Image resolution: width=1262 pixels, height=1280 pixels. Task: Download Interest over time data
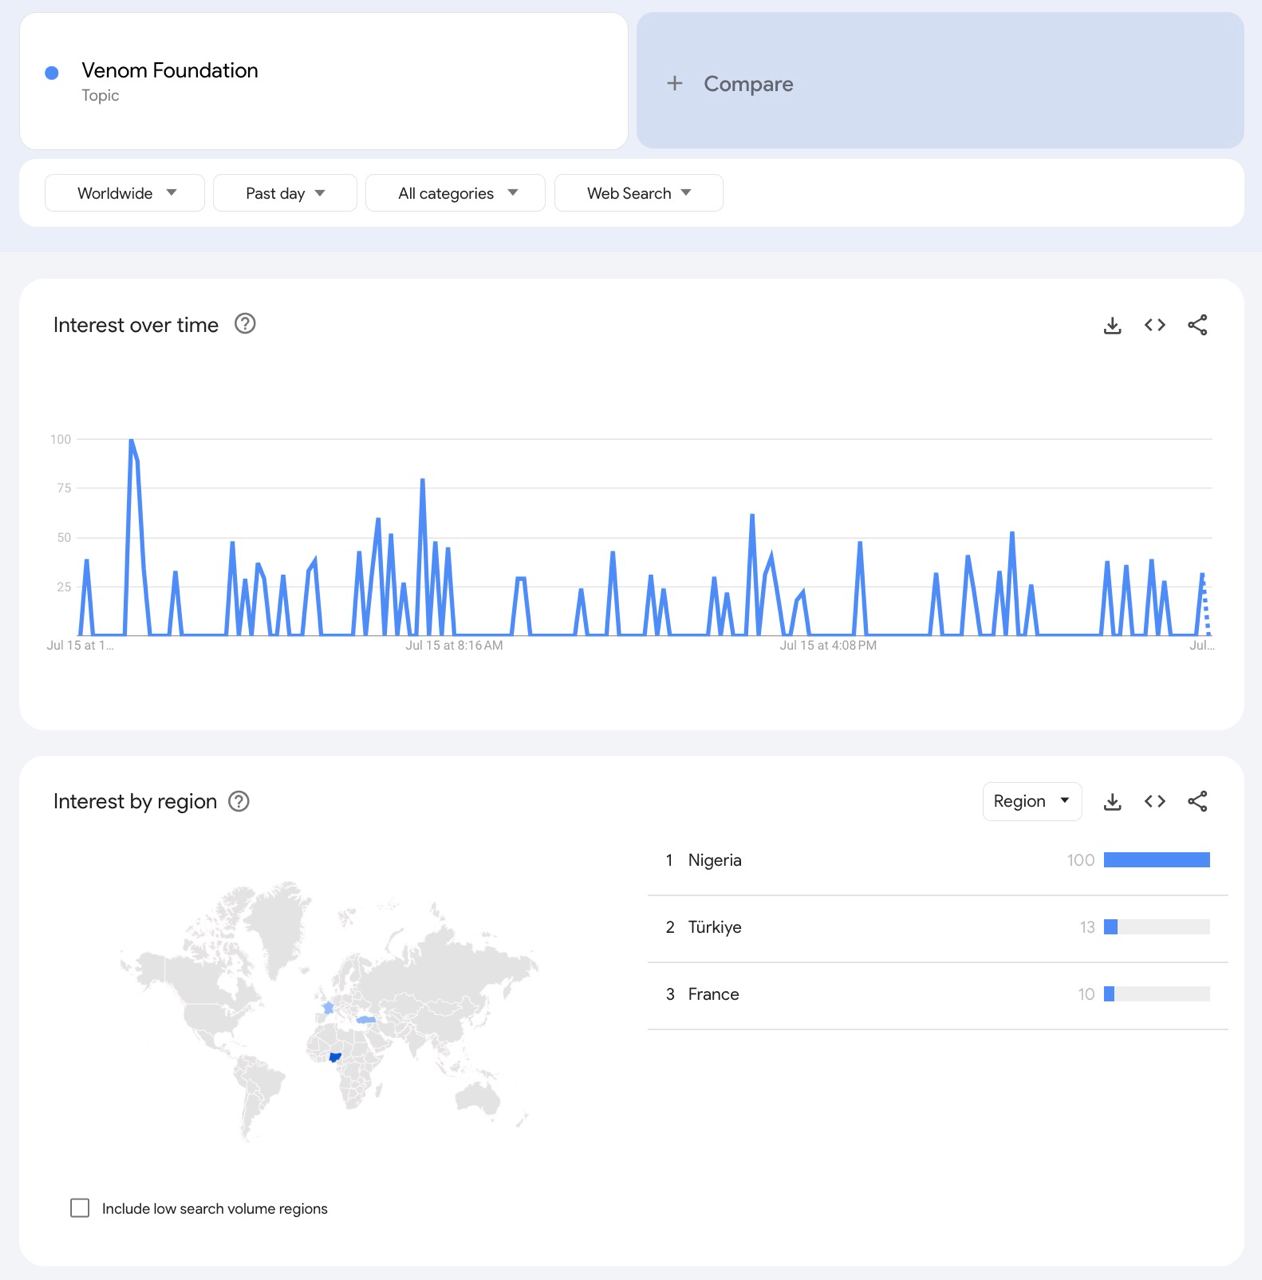1112,325
